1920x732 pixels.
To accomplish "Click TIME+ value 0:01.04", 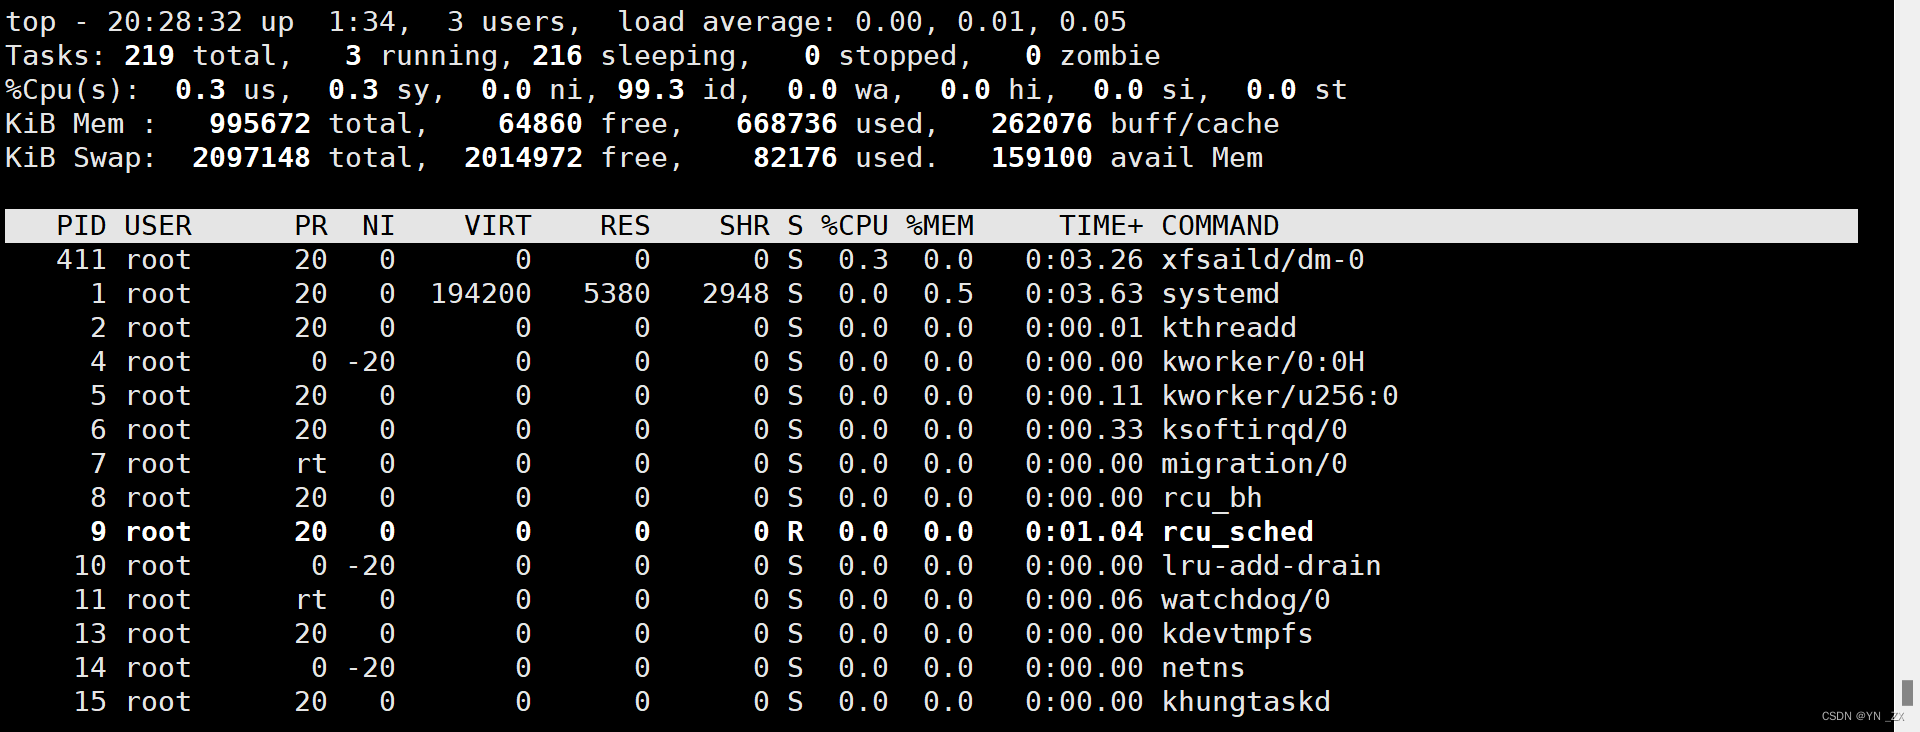I will coord(1084,532).
